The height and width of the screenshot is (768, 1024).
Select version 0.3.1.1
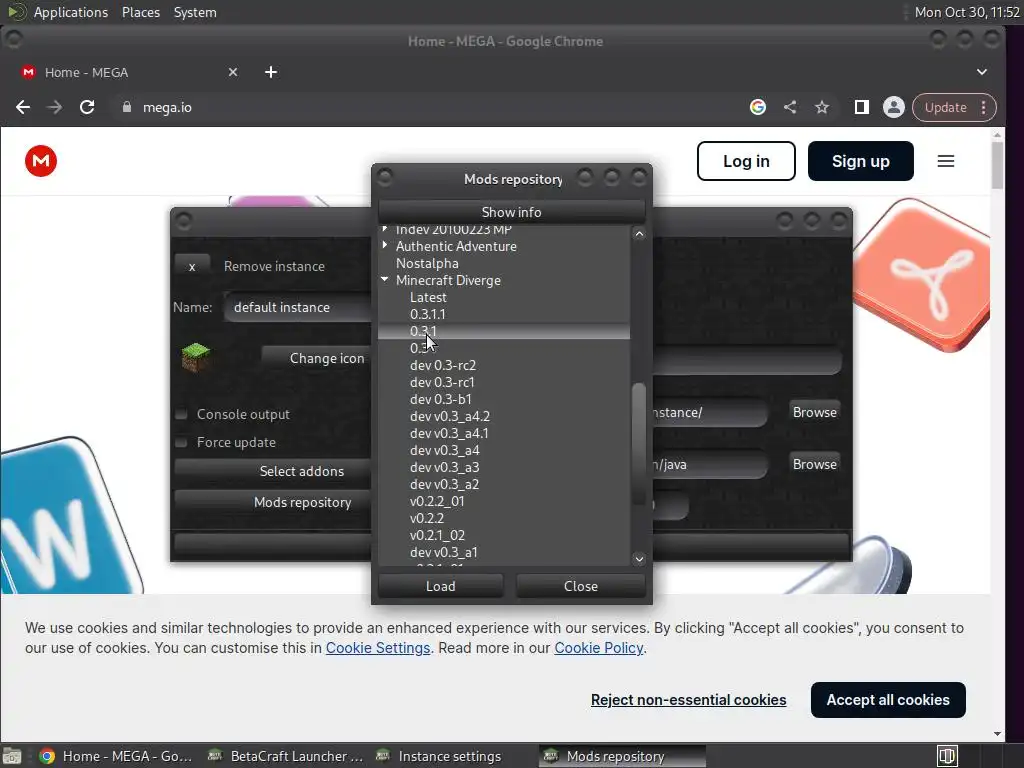pyautogui.click(x=428, y=314)
